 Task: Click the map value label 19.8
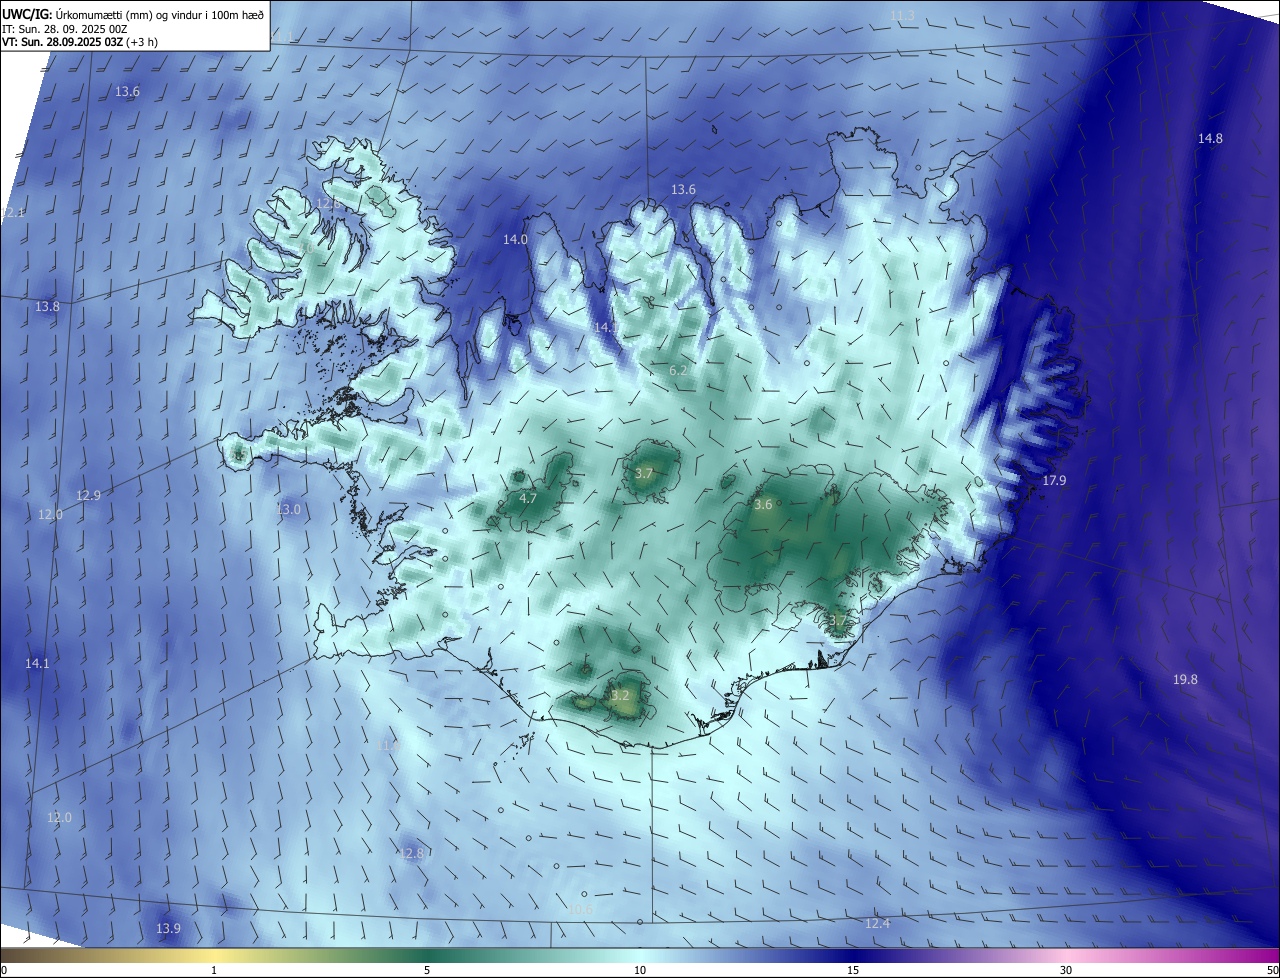tap(1185, 679)
